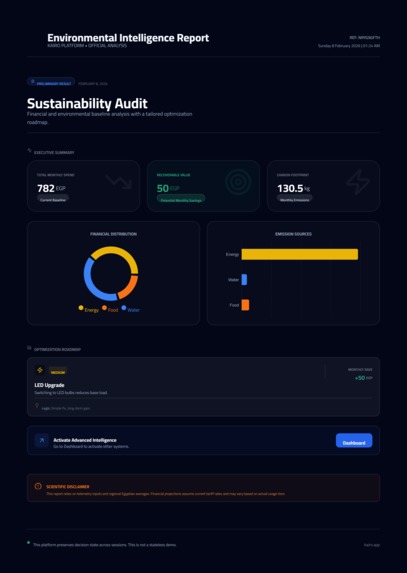Click the "Environmental Intelligence Report" title
Screen dimensions: 407x573
(x=128, y=38)
